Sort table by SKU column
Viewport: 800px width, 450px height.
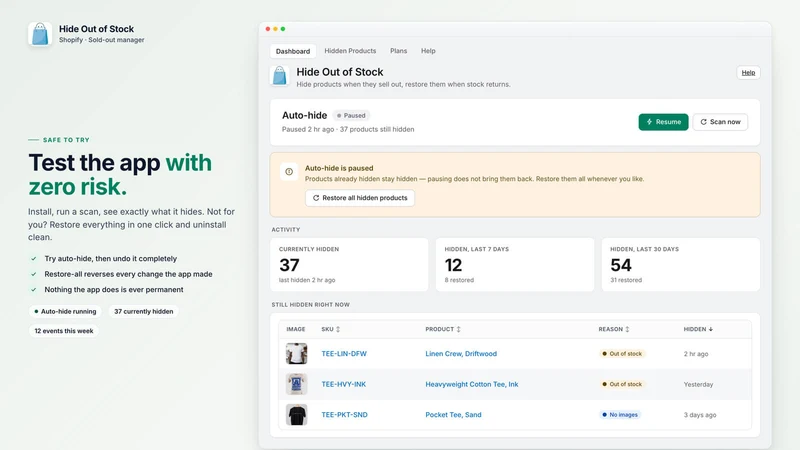pyautogui.click(x=331, y=329)
